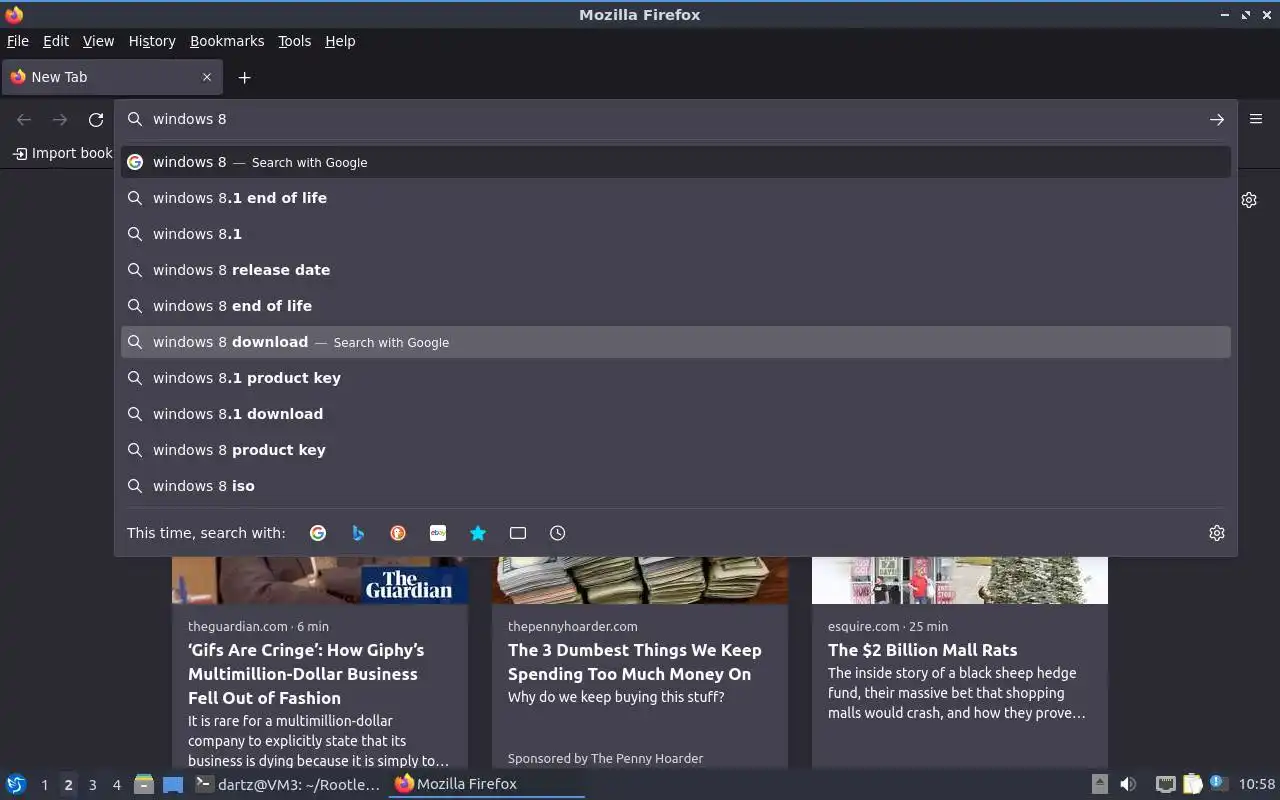
Task: Click the Go arrow in address bar
Action: coord(1217,119)
